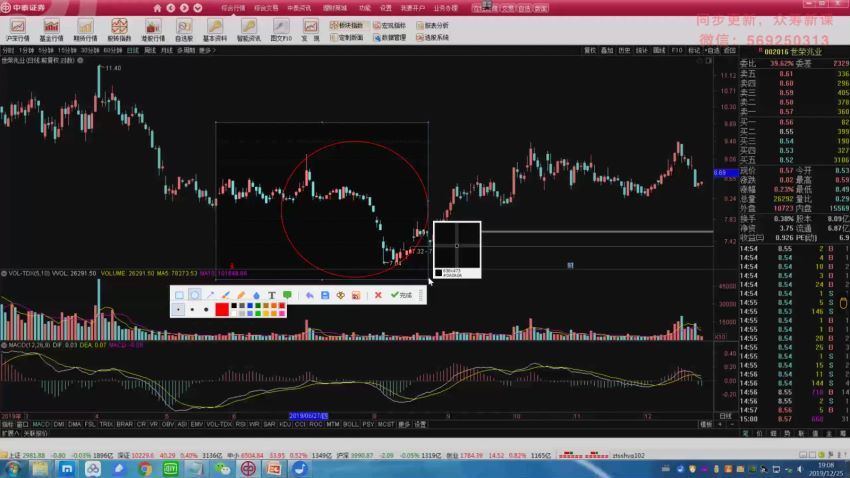Screen dimensions: 850x478
Task: Open file explorer from the taskbar
Action: coord(40,469)
